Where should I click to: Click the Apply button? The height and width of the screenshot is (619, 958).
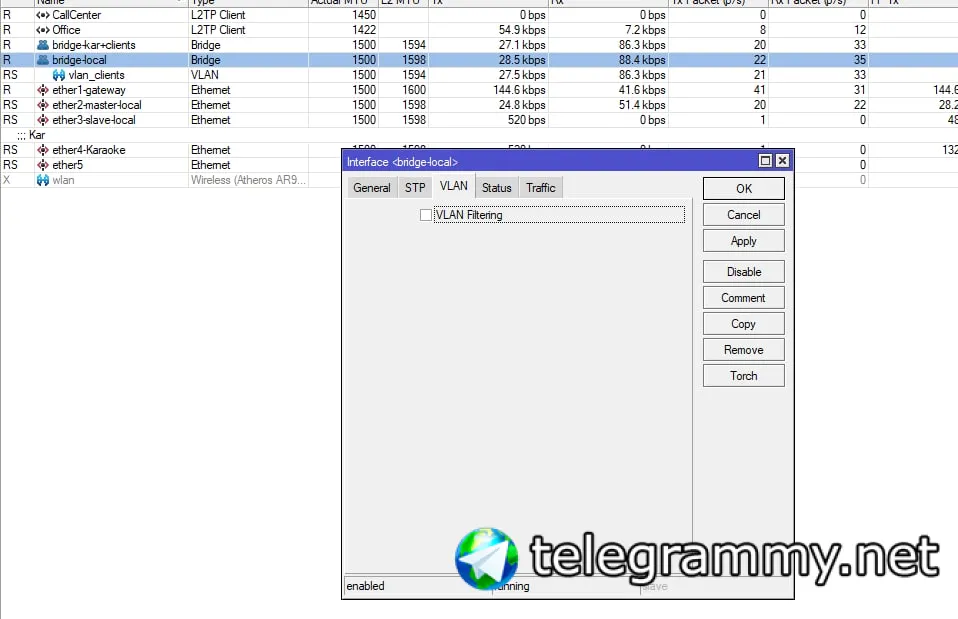(744, 241)
